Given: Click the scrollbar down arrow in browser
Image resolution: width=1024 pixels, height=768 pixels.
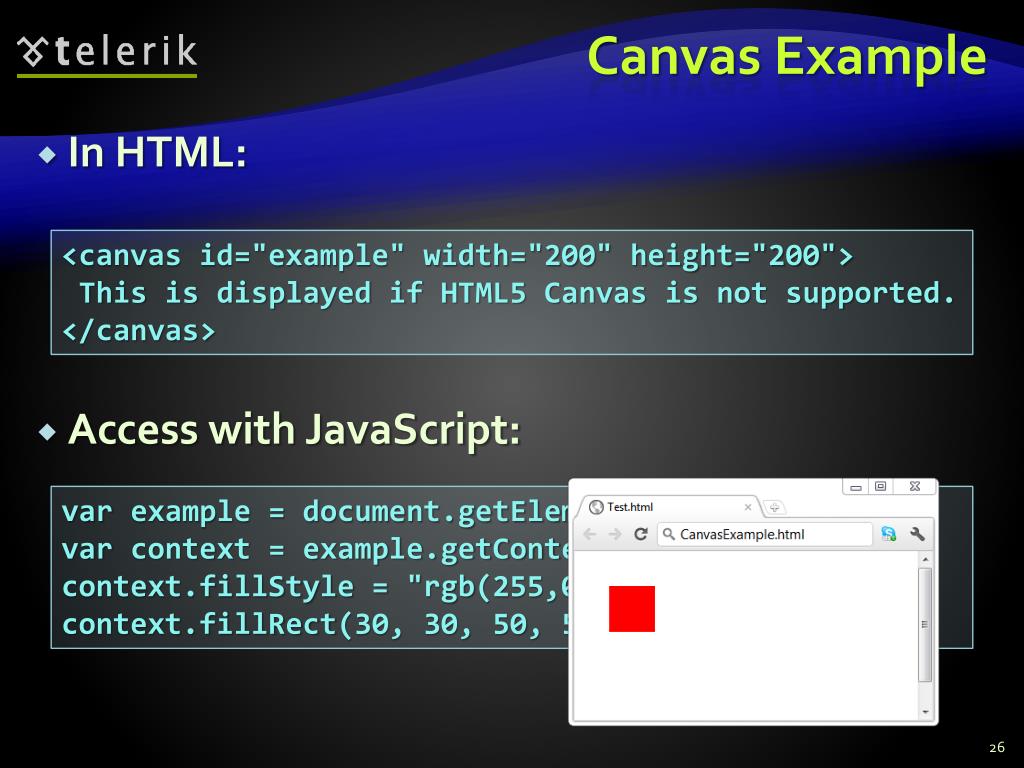Looking at the screenshot, I should click(x=925, y=712).
